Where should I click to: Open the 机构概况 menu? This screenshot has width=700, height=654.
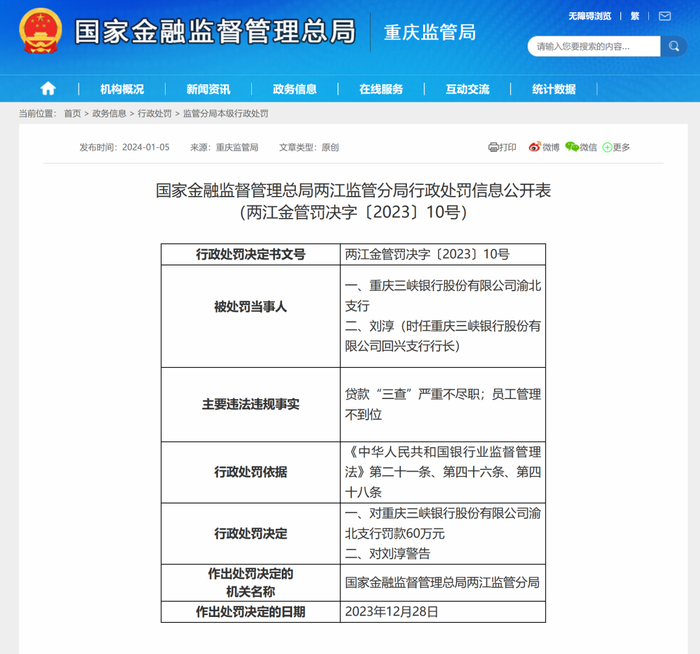coord(122,89)
